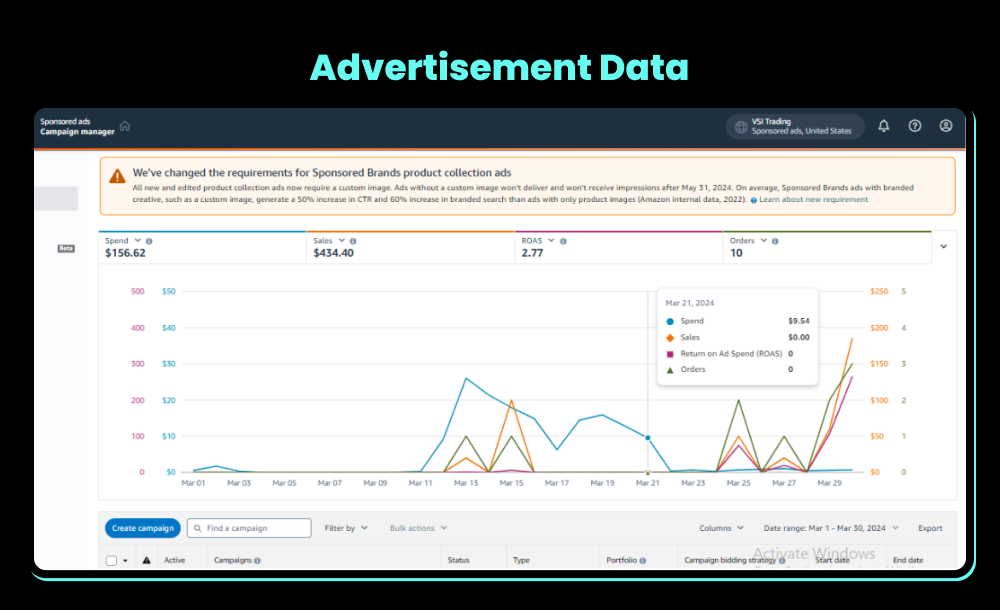Follow the Learn about new requirement link

(x=813, y=199)
